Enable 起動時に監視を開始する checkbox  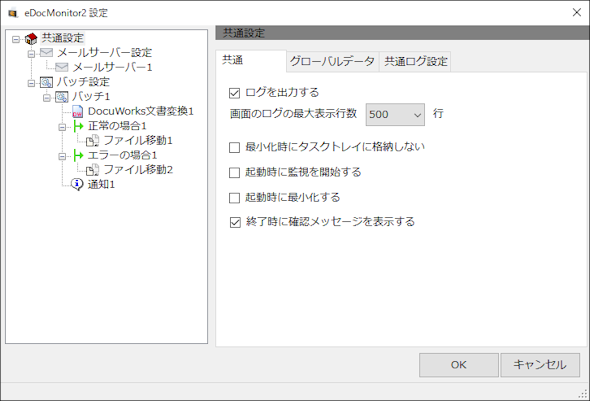pos(234,173)
